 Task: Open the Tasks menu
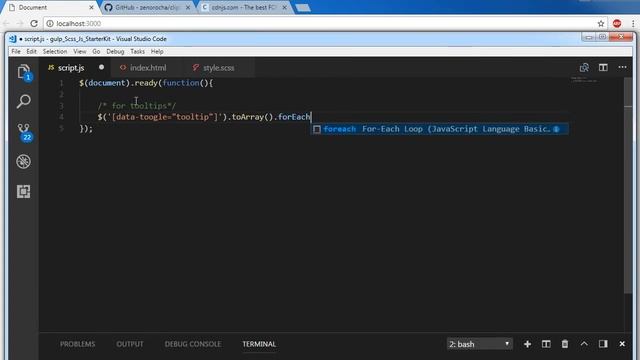(138, 51)
